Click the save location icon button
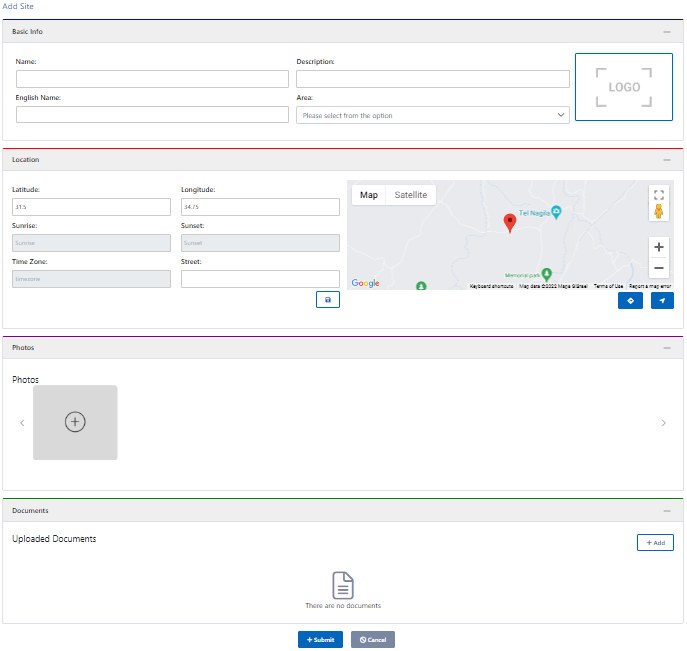Image resolution: width=687 pixels, height=651 pixels. tap(328, 300)
